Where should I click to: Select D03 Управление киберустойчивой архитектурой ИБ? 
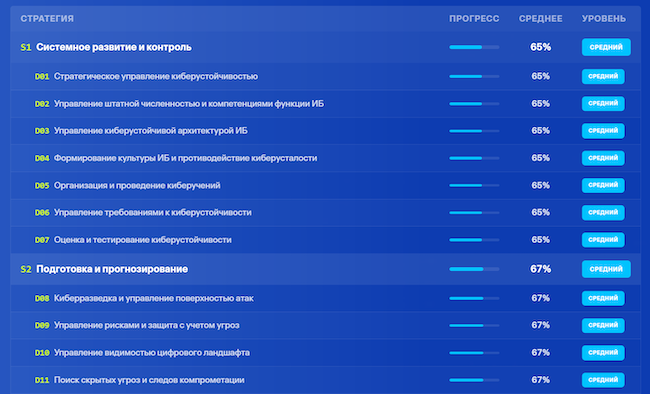click(325, 131)
